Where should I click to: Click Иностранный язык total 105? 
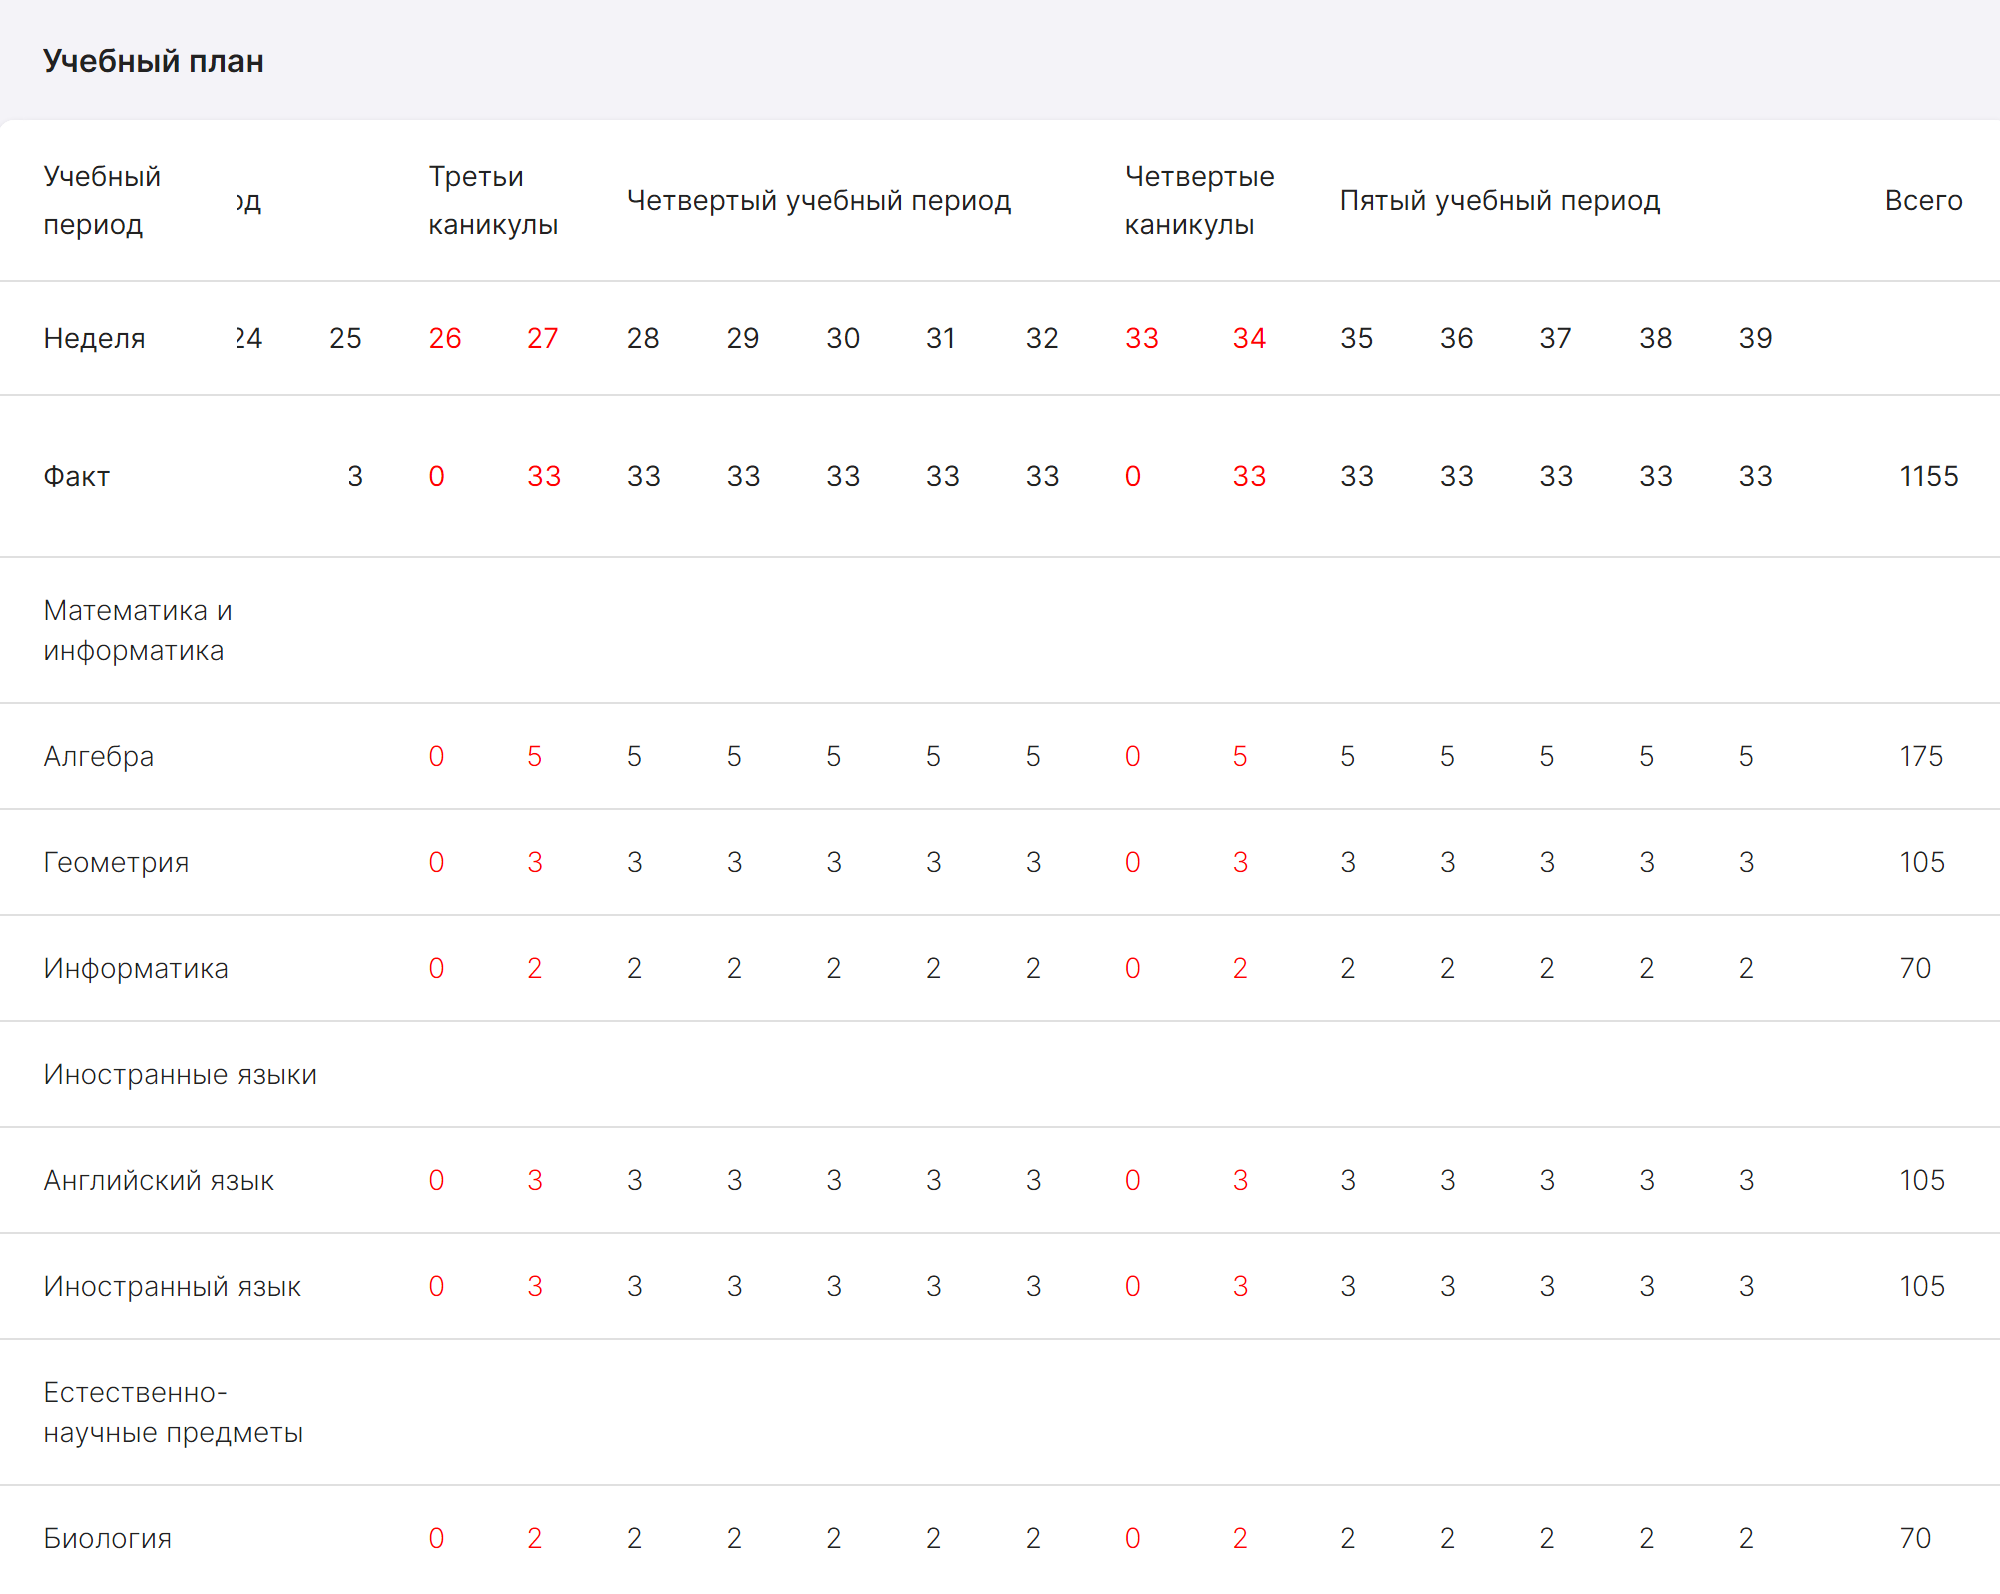coord(1922,1286)
